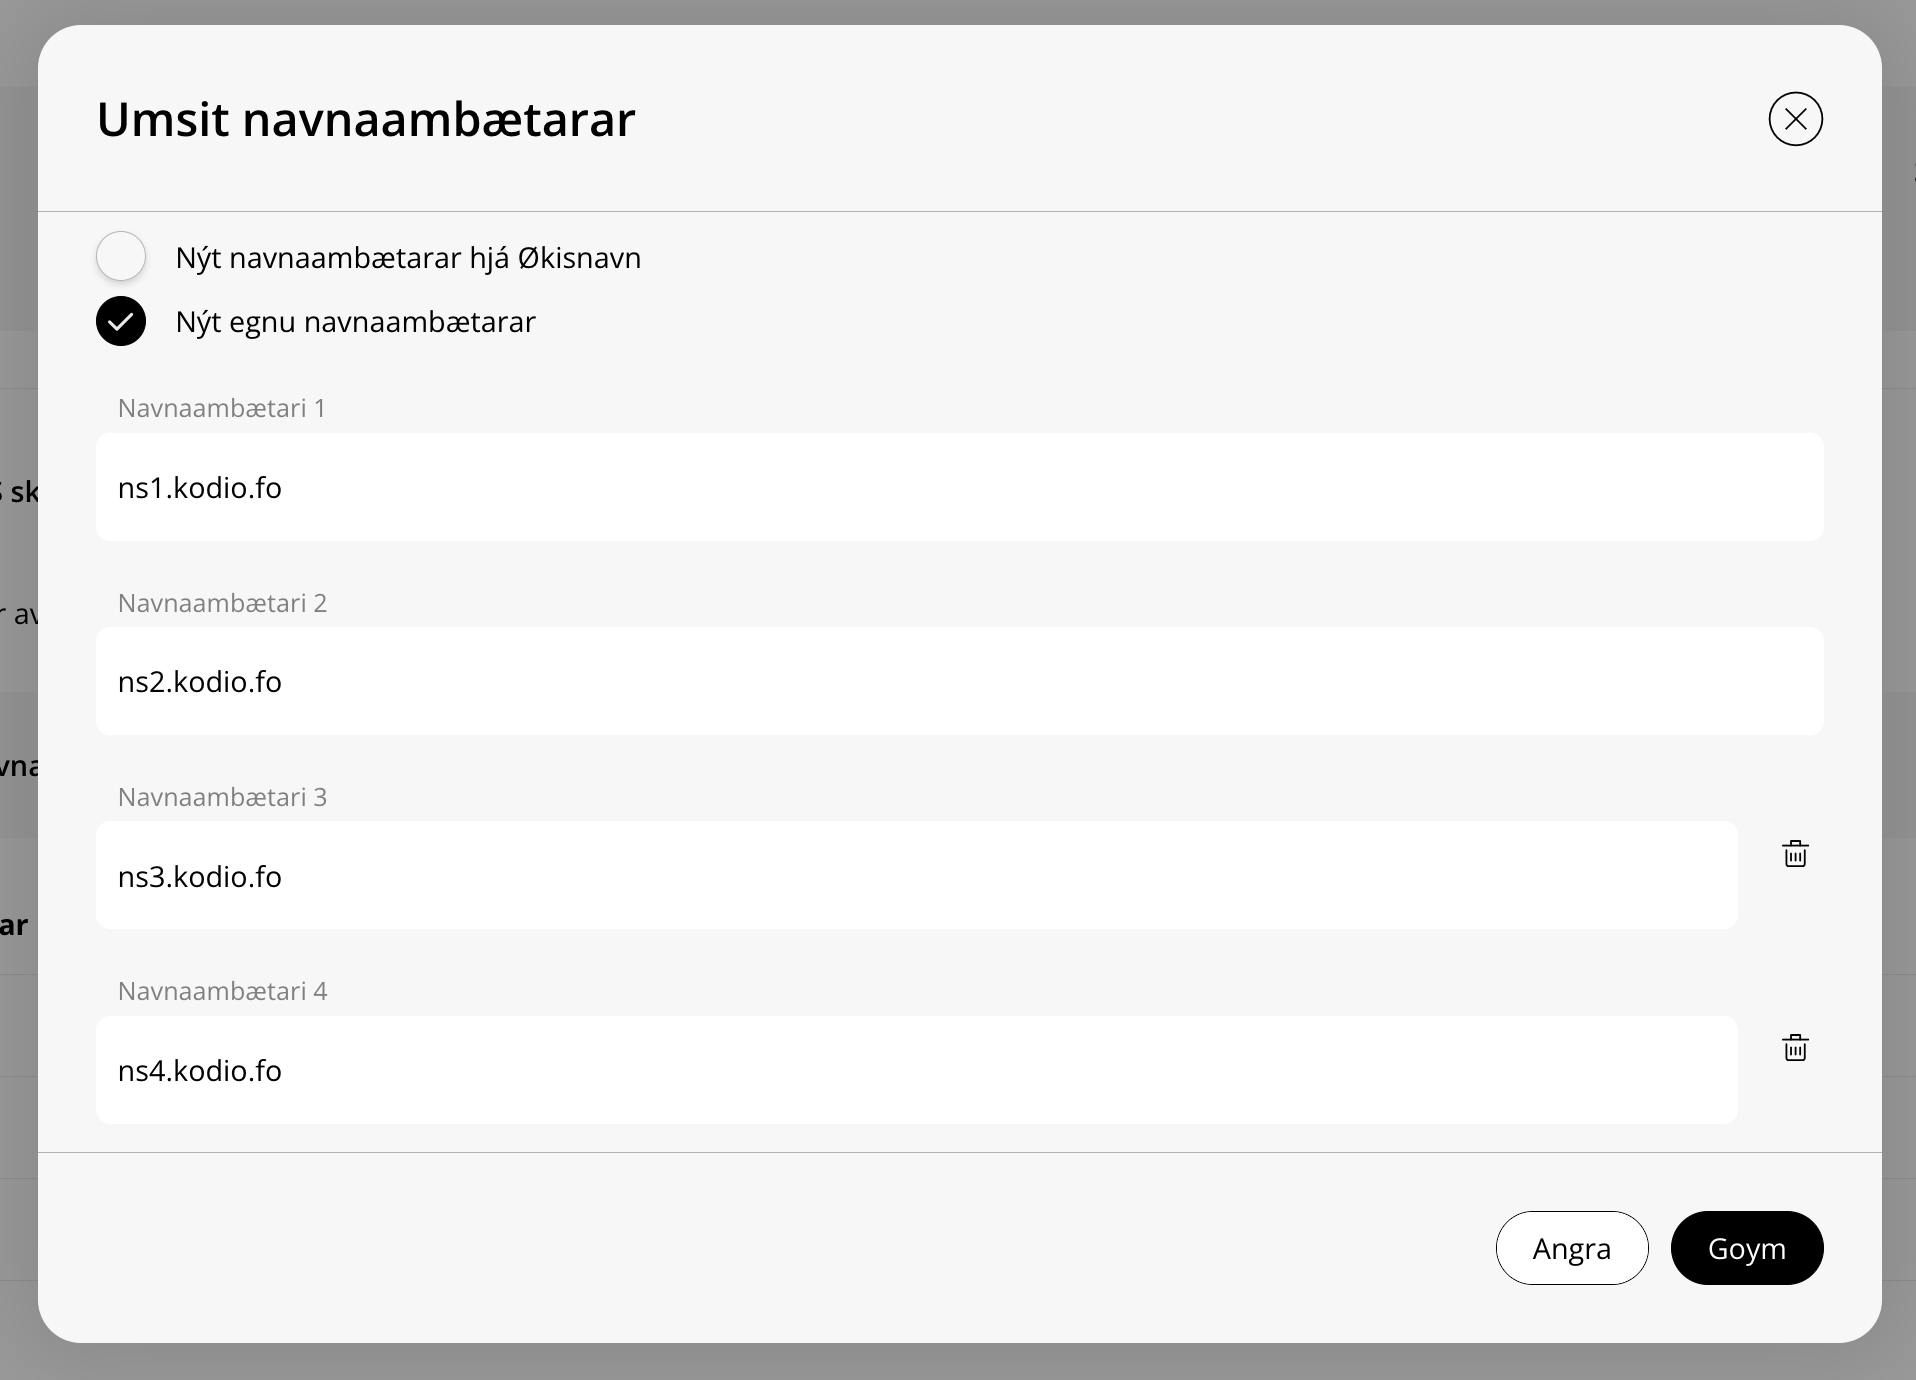Save changes with the Goym button
Image resolution: width=1916 pixels, height=1380 pixels.
point(1746,1248)
